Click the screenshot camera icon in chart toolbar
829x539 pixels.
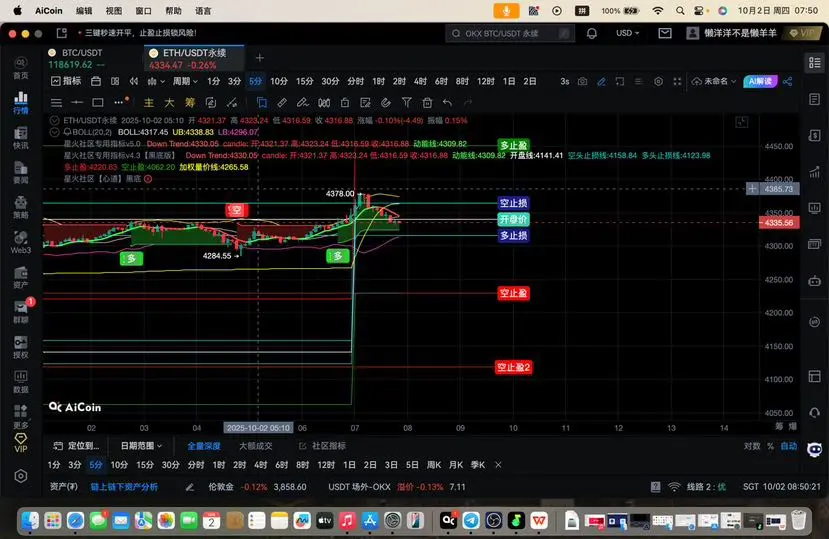click(582, 81)
